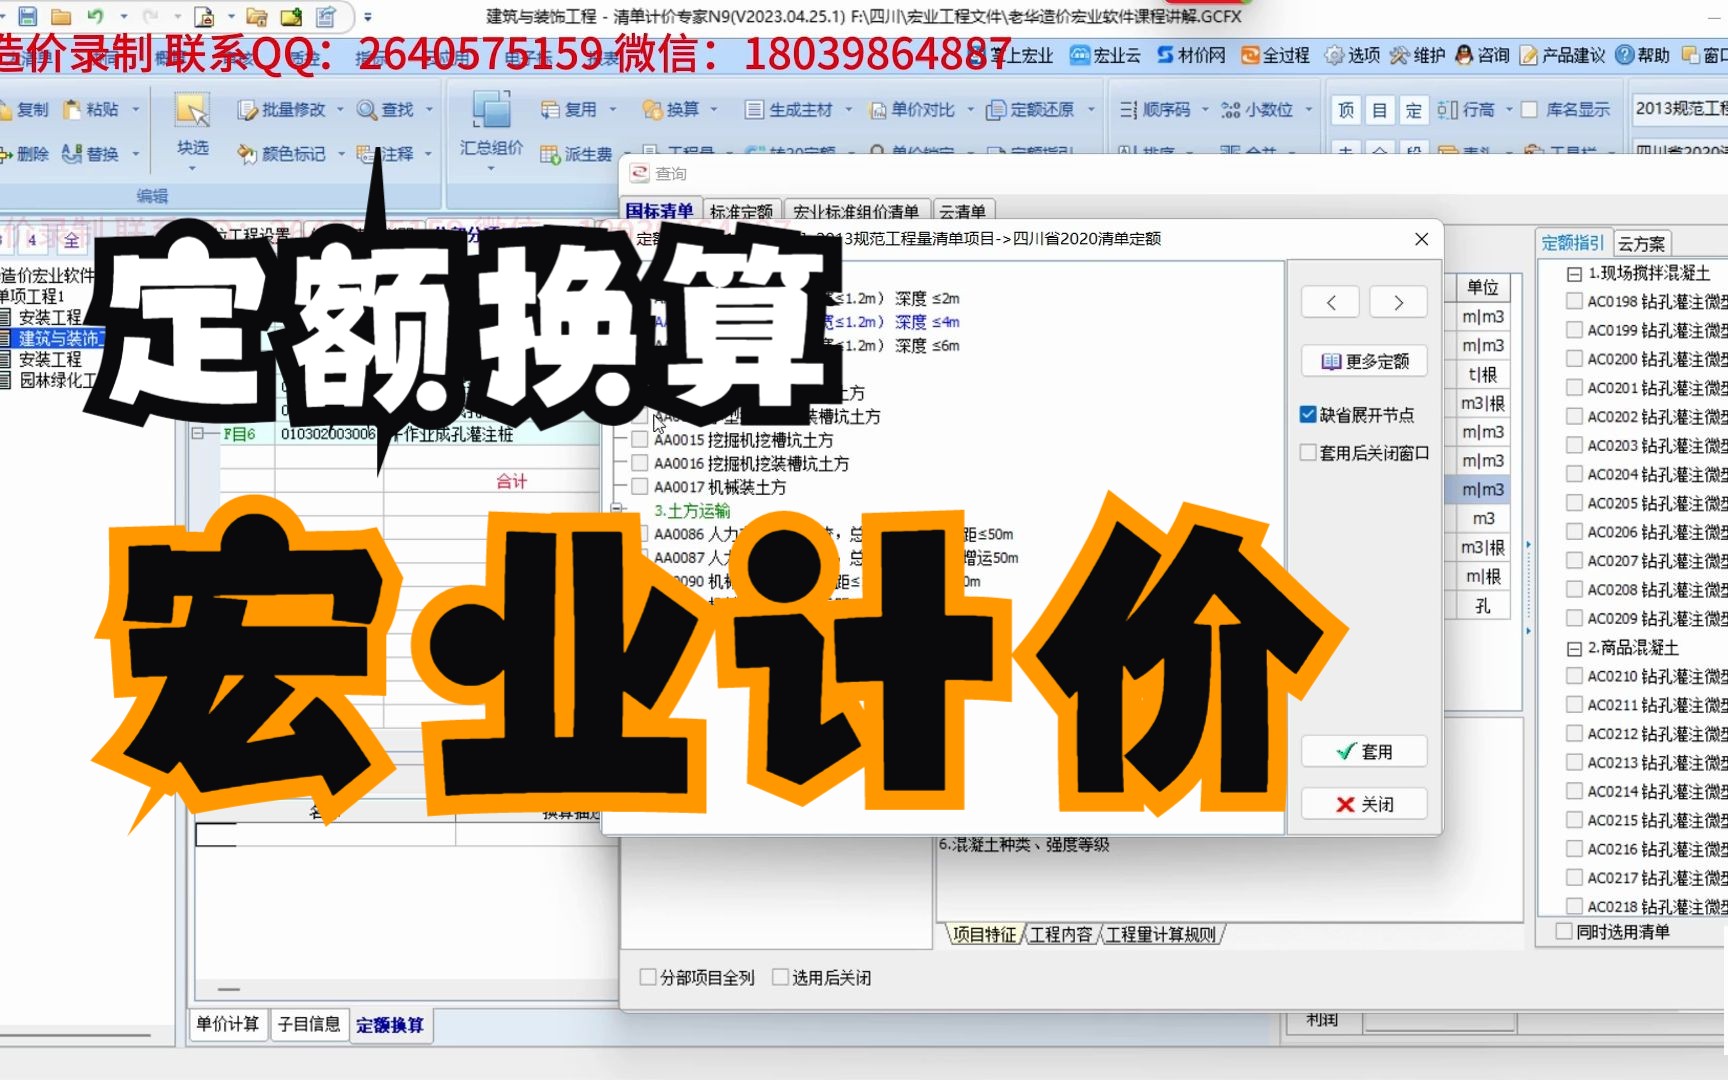Image resolution: width=1728 pixels, height=1080 pixels.
Task: Click the 换算 conversion tool
Action: point(671,109)
